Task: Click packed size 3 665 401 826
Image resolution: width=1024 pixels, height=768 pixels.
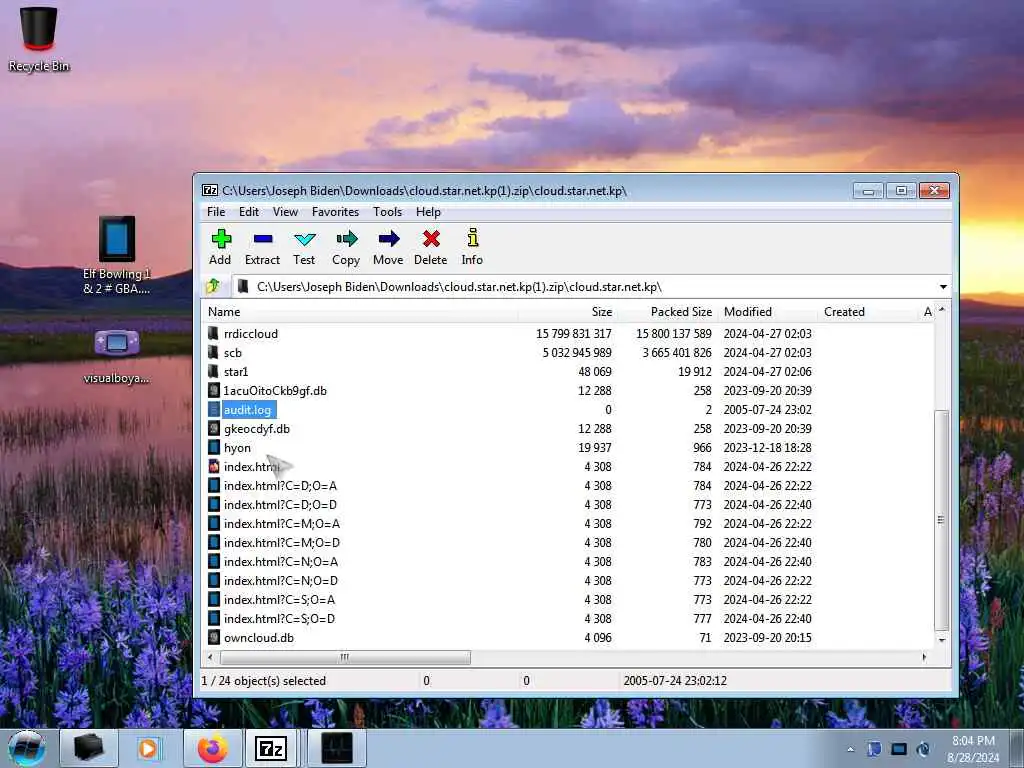Action: click(x=677, y=353)
